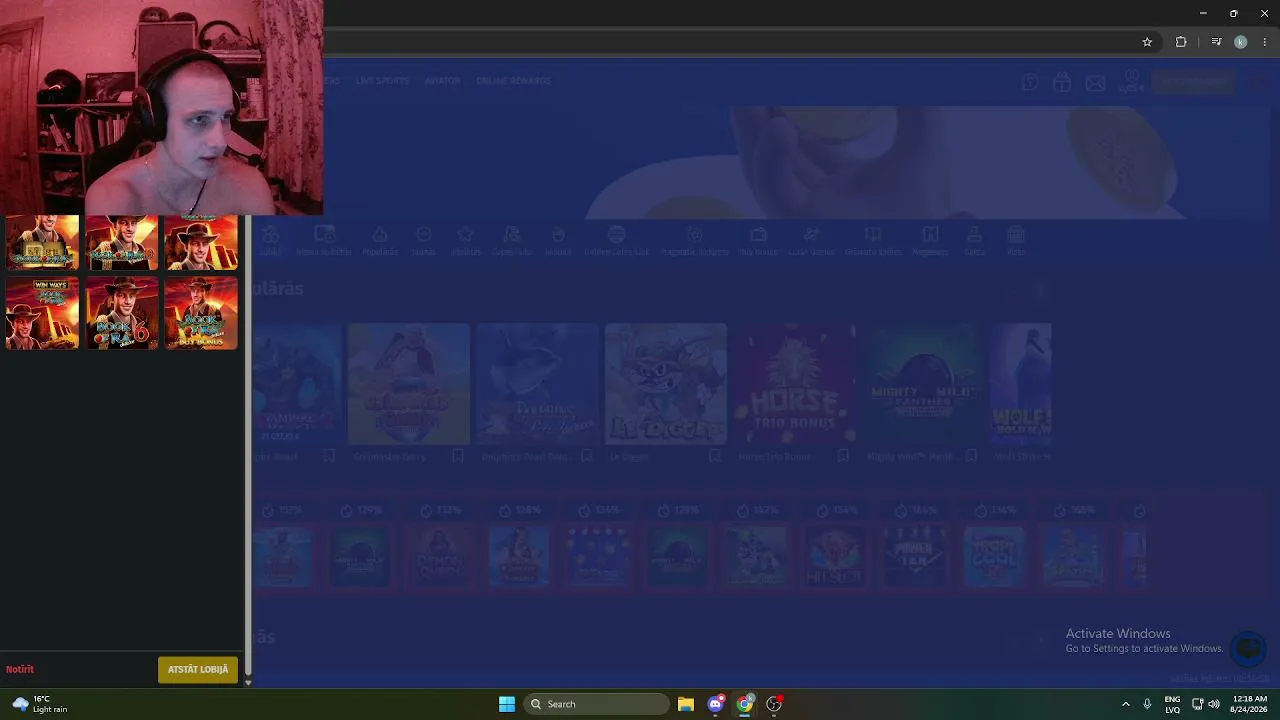The width and height of the screenshot is (1280, 720).
Task: Open the live chat support bubble
Action: tap(1248, 649)
